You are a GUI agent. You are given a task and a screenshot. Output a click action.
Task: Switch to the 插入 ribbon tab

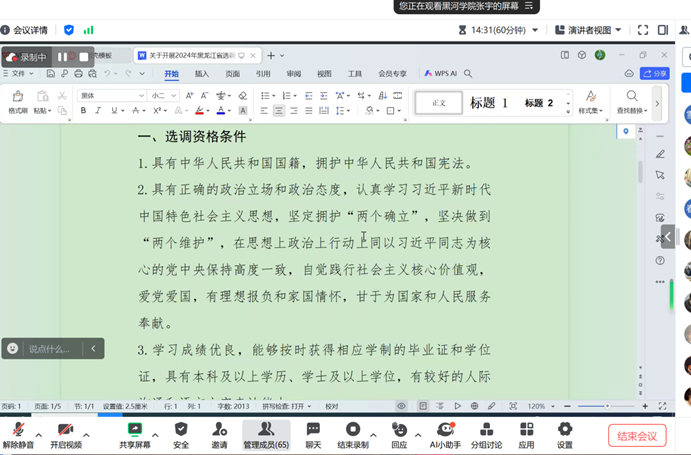[x=202, y=73]
